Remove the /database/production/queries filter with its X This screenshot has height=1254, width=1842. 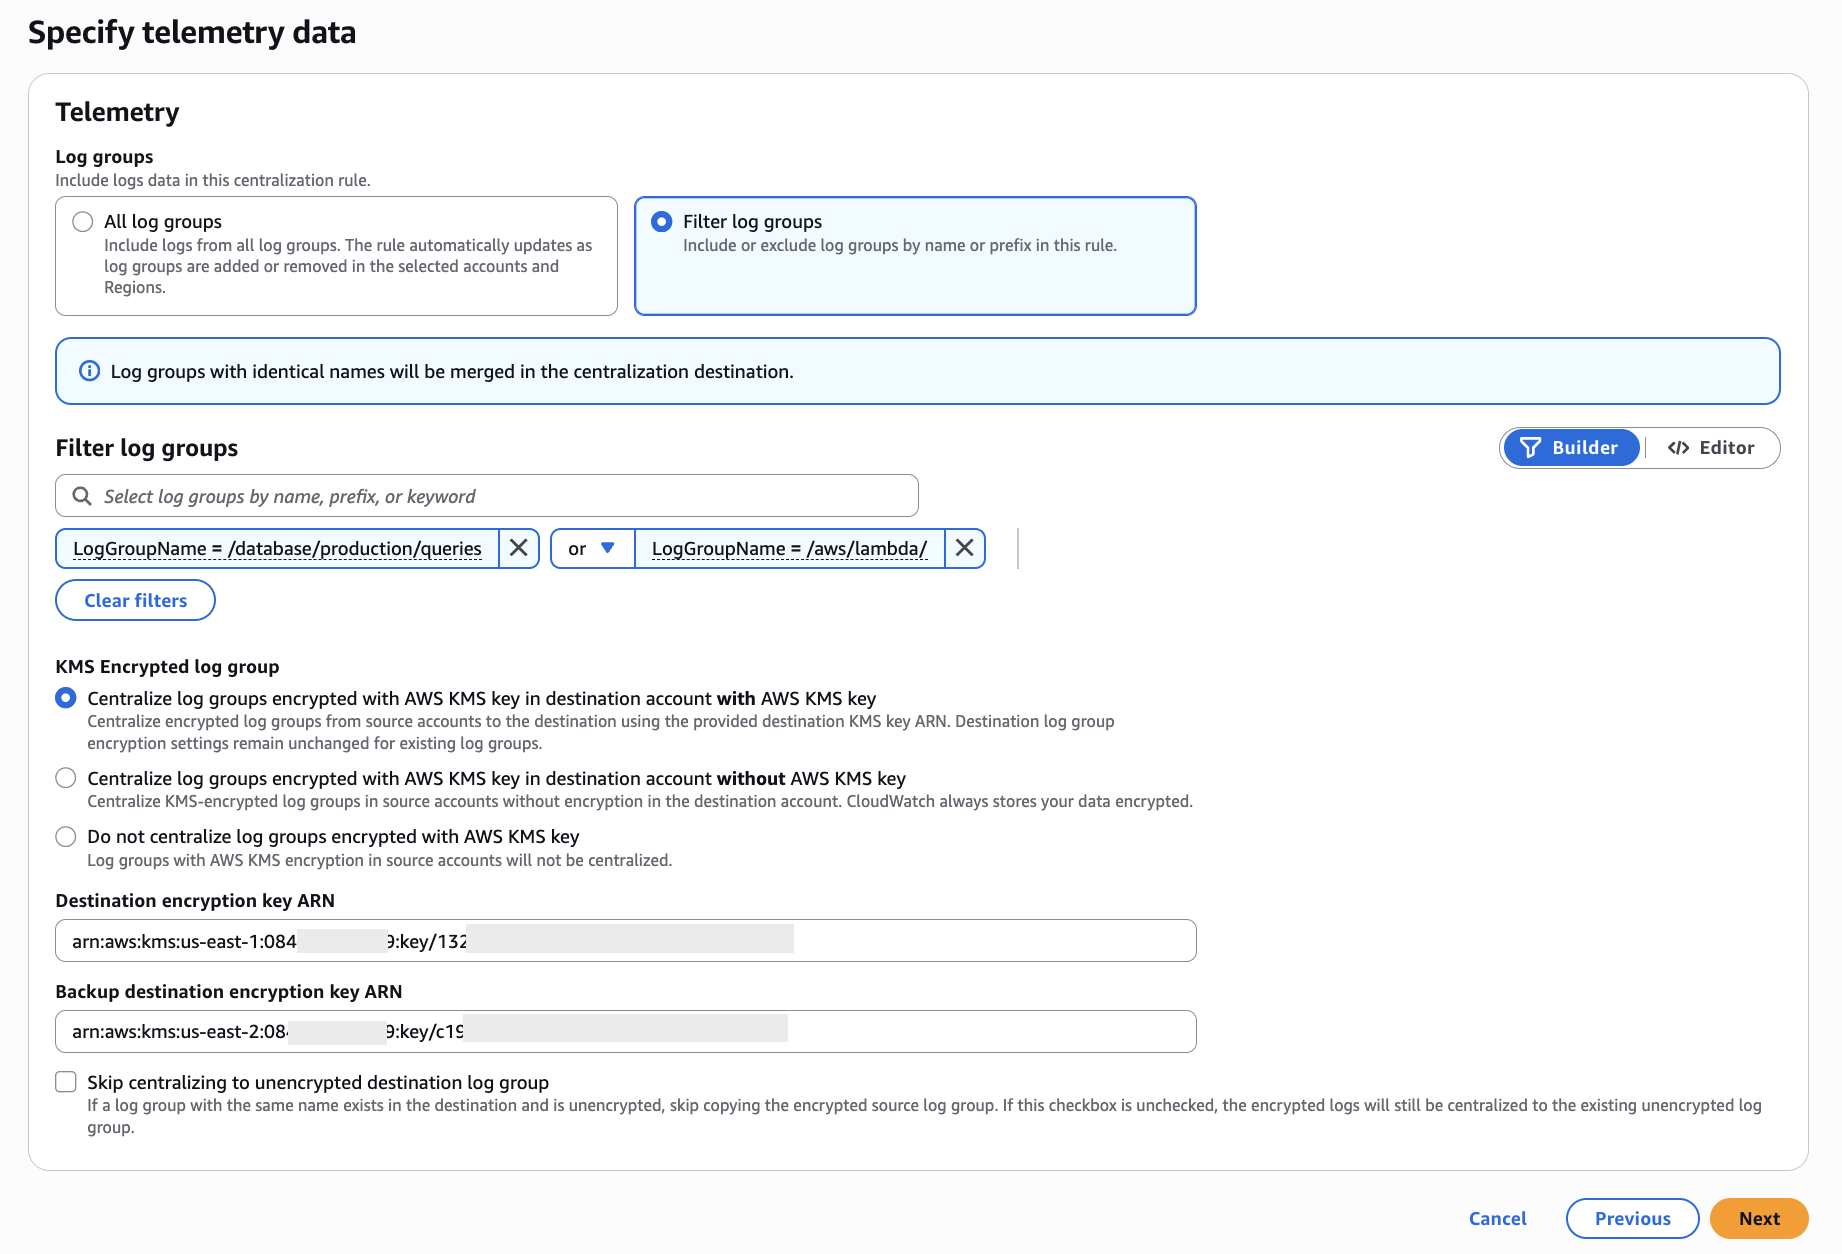[519, 548]
